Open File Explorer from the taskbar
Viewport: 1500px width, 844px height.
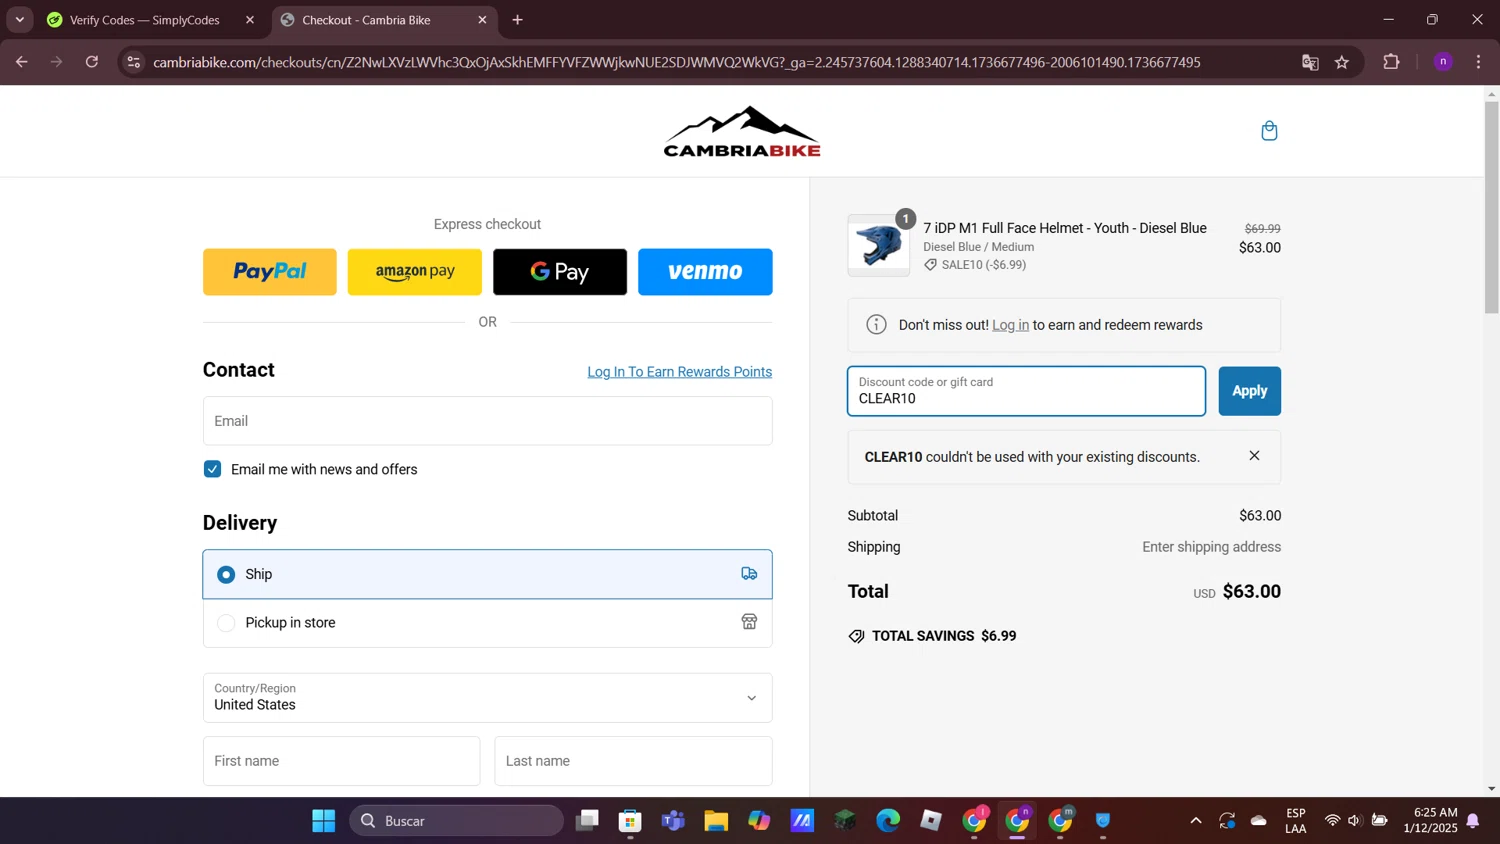[x=716, y=821]
